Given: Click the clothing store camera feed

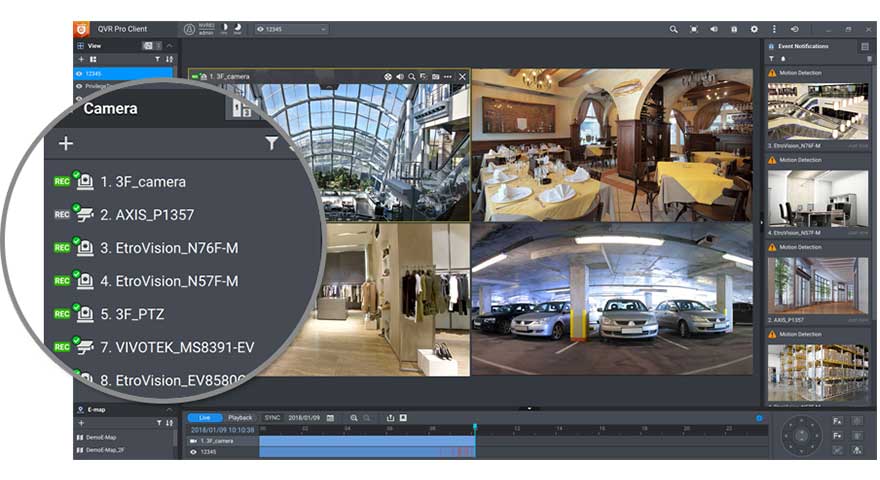Looking at the screenshot, I should click(393, 299).
